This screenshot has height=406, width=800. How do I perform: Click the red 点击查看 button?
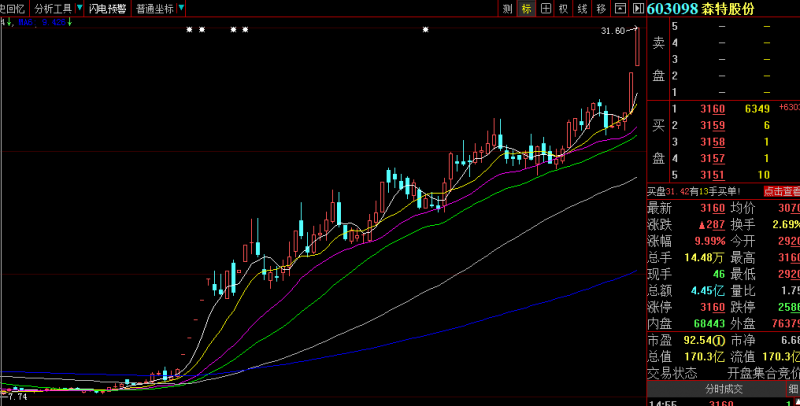781,191
